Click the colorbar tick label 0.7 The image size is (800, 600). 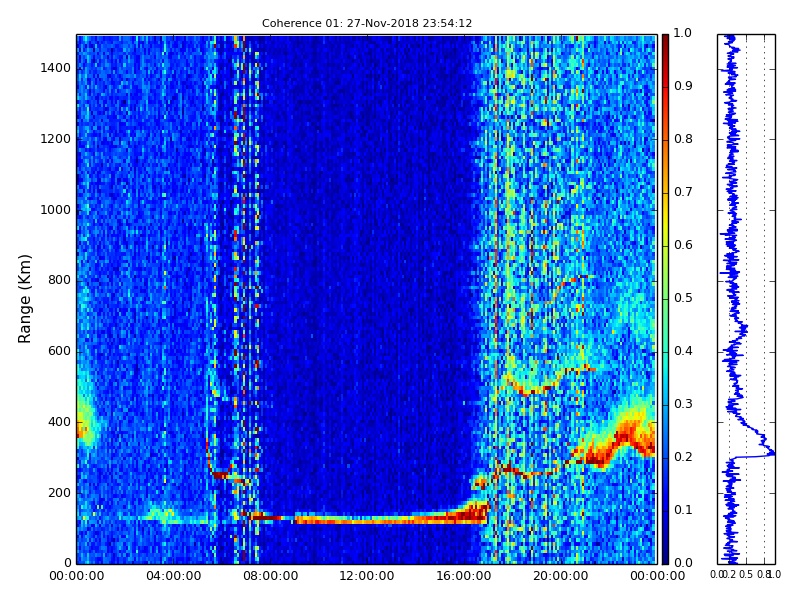[x=683, y=192]
